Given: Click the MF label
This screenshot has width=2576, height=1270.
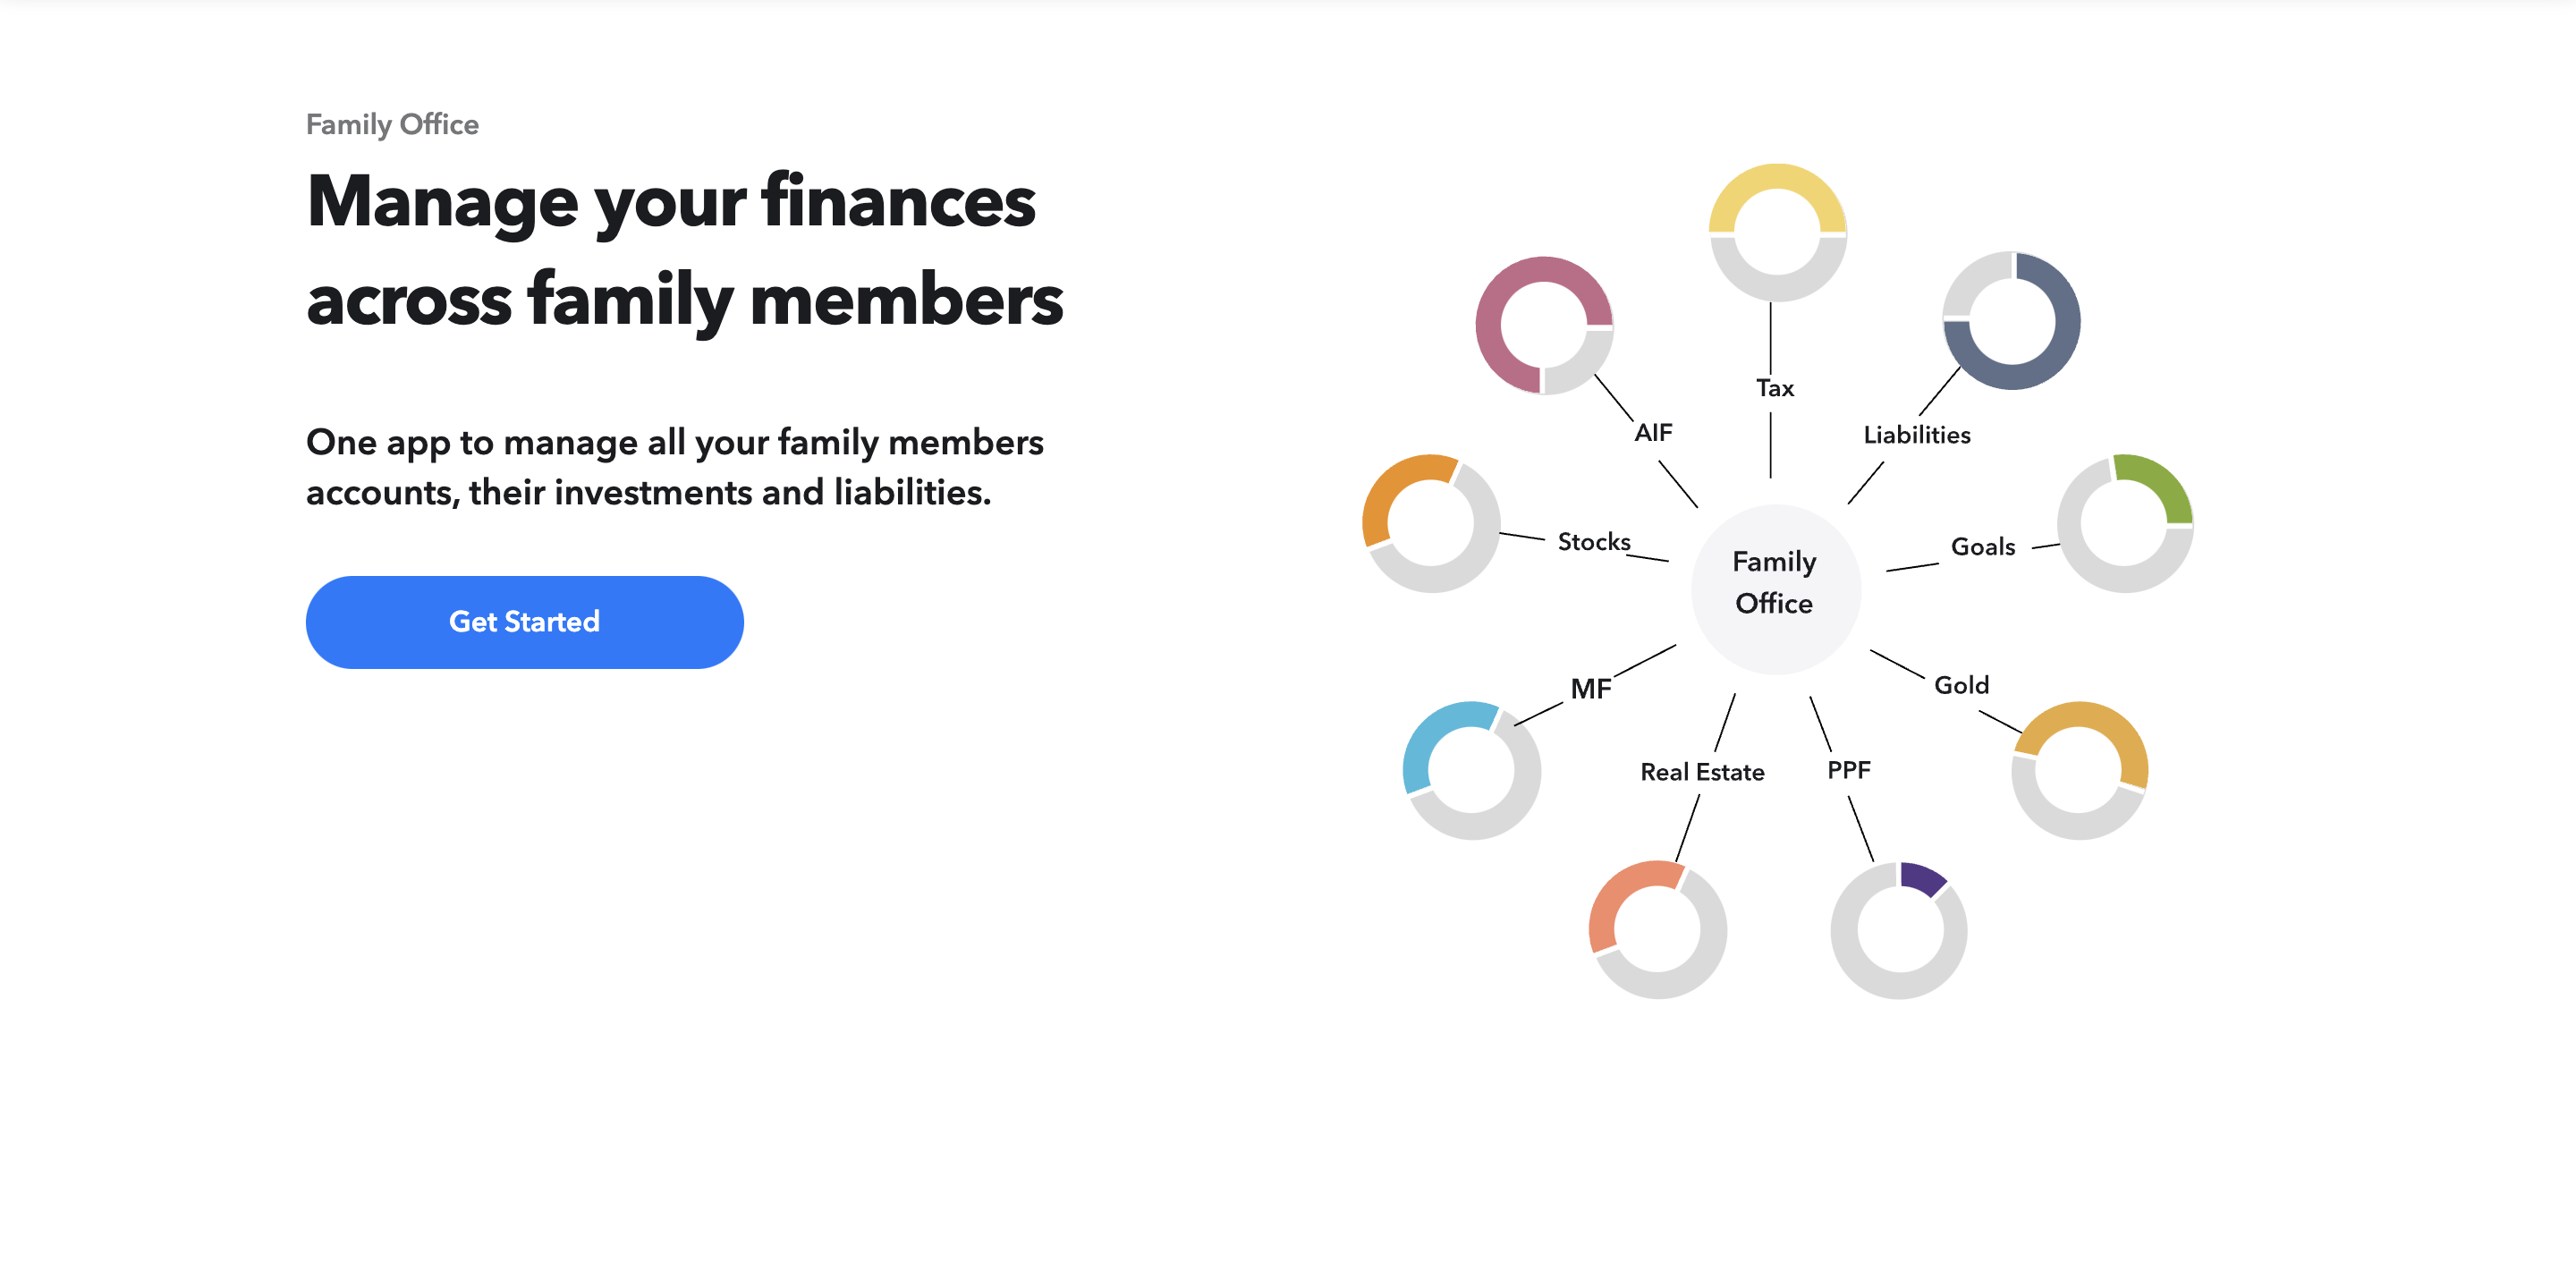Looking at the screenshot, I should tap(1591, 689).
